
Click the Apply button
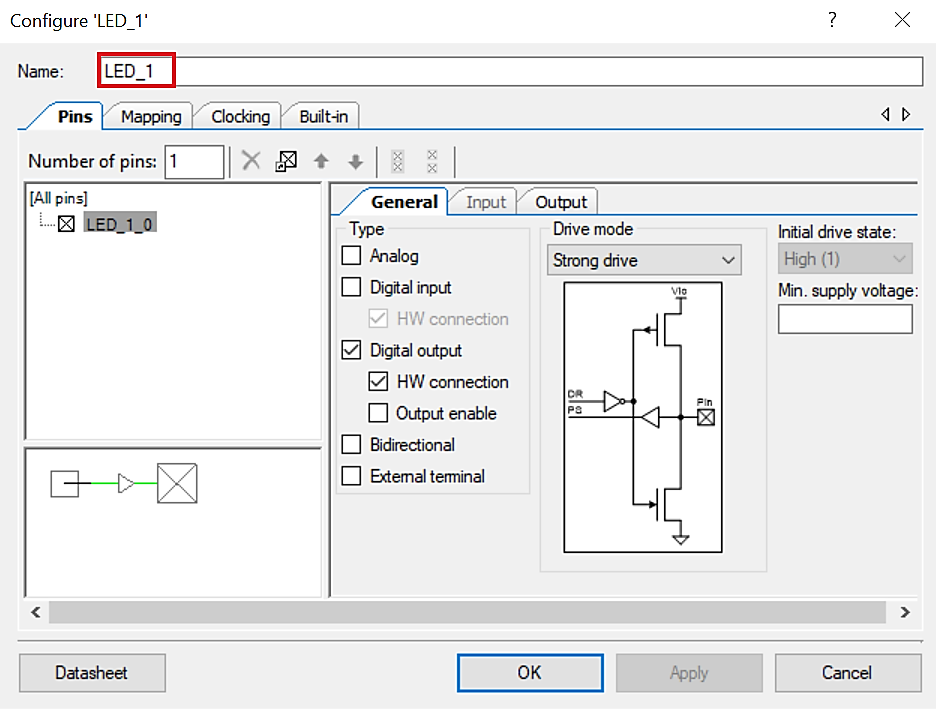coord(689,673)
